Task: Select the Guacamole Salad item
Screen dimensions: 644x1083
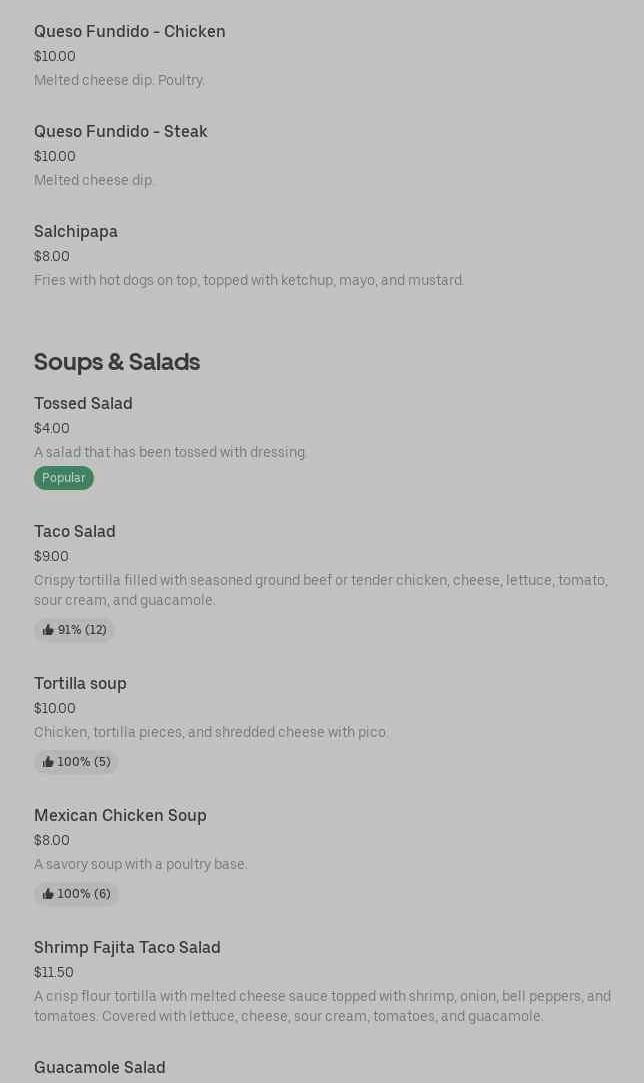Action: [x=100, y=1068]
